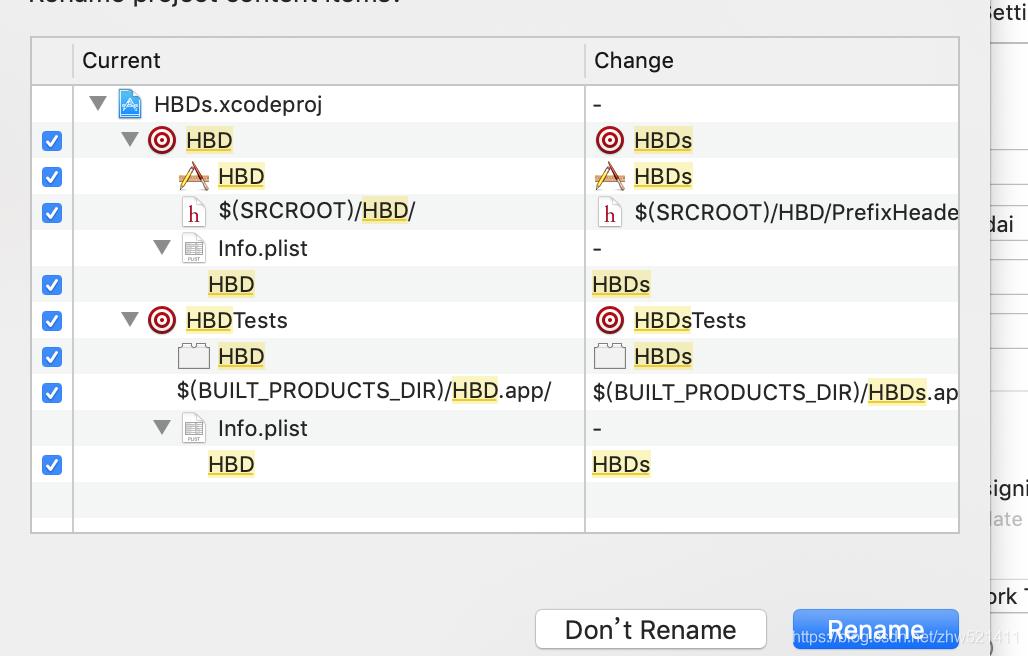Select the $(SRCROOT)/HBD/PrefixHeade text in Change column
The height and width of the screenshot is (656, 1028).
click(x=796, y=212)
